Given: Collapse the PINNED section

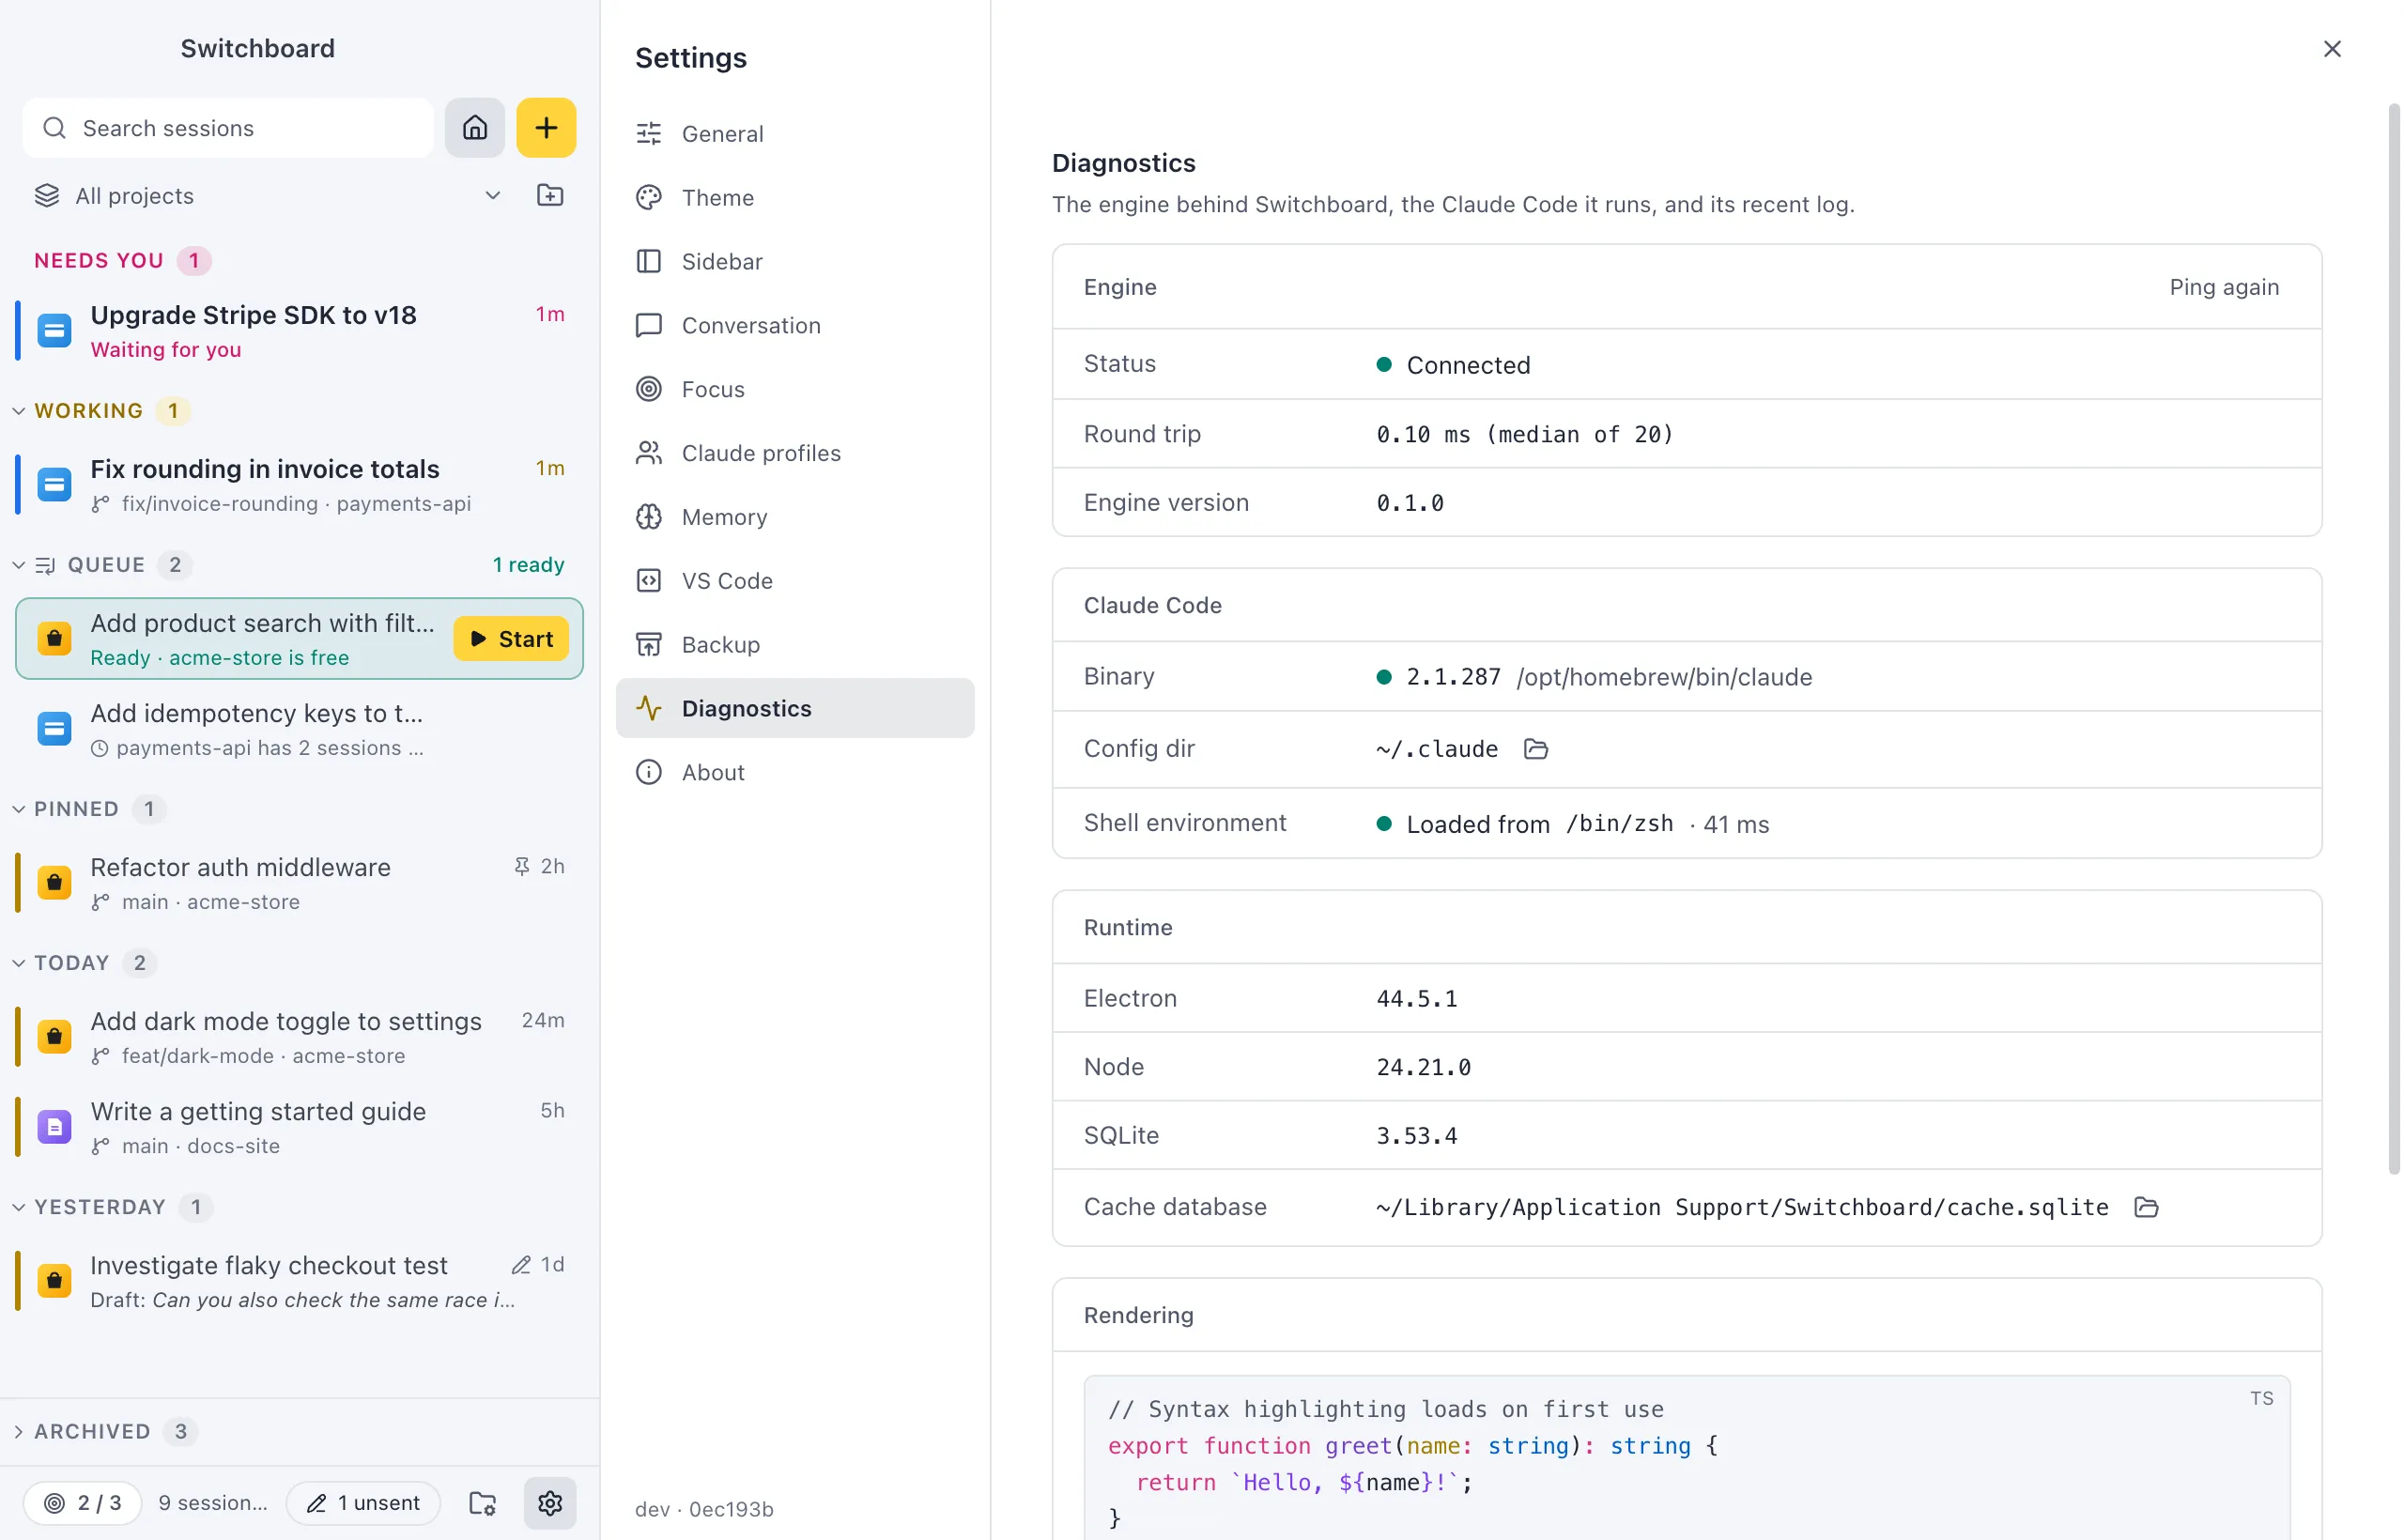Looking at the screenshot, I should point(18,809).
